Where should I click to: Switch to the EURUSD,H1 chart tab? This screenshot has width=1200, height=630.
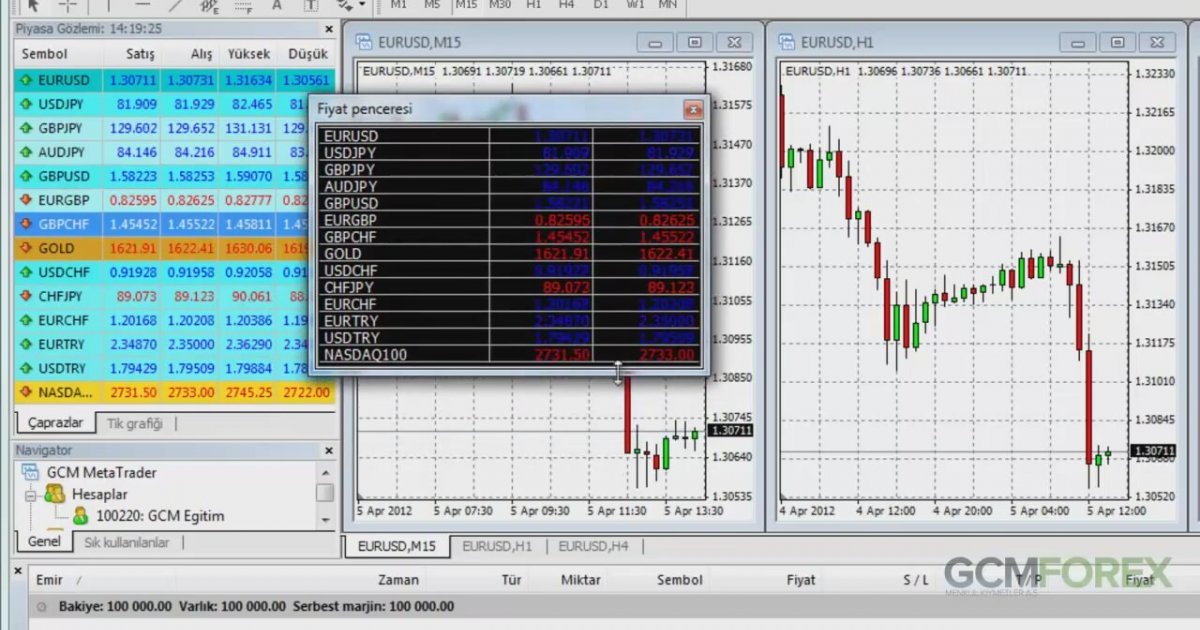click(496, 546)
